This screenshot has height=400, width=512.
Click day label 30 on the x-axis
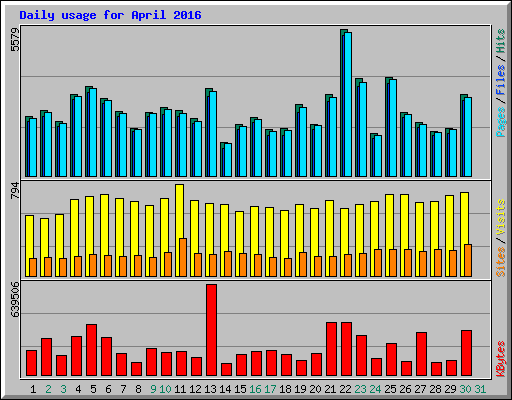click(465, 389)
